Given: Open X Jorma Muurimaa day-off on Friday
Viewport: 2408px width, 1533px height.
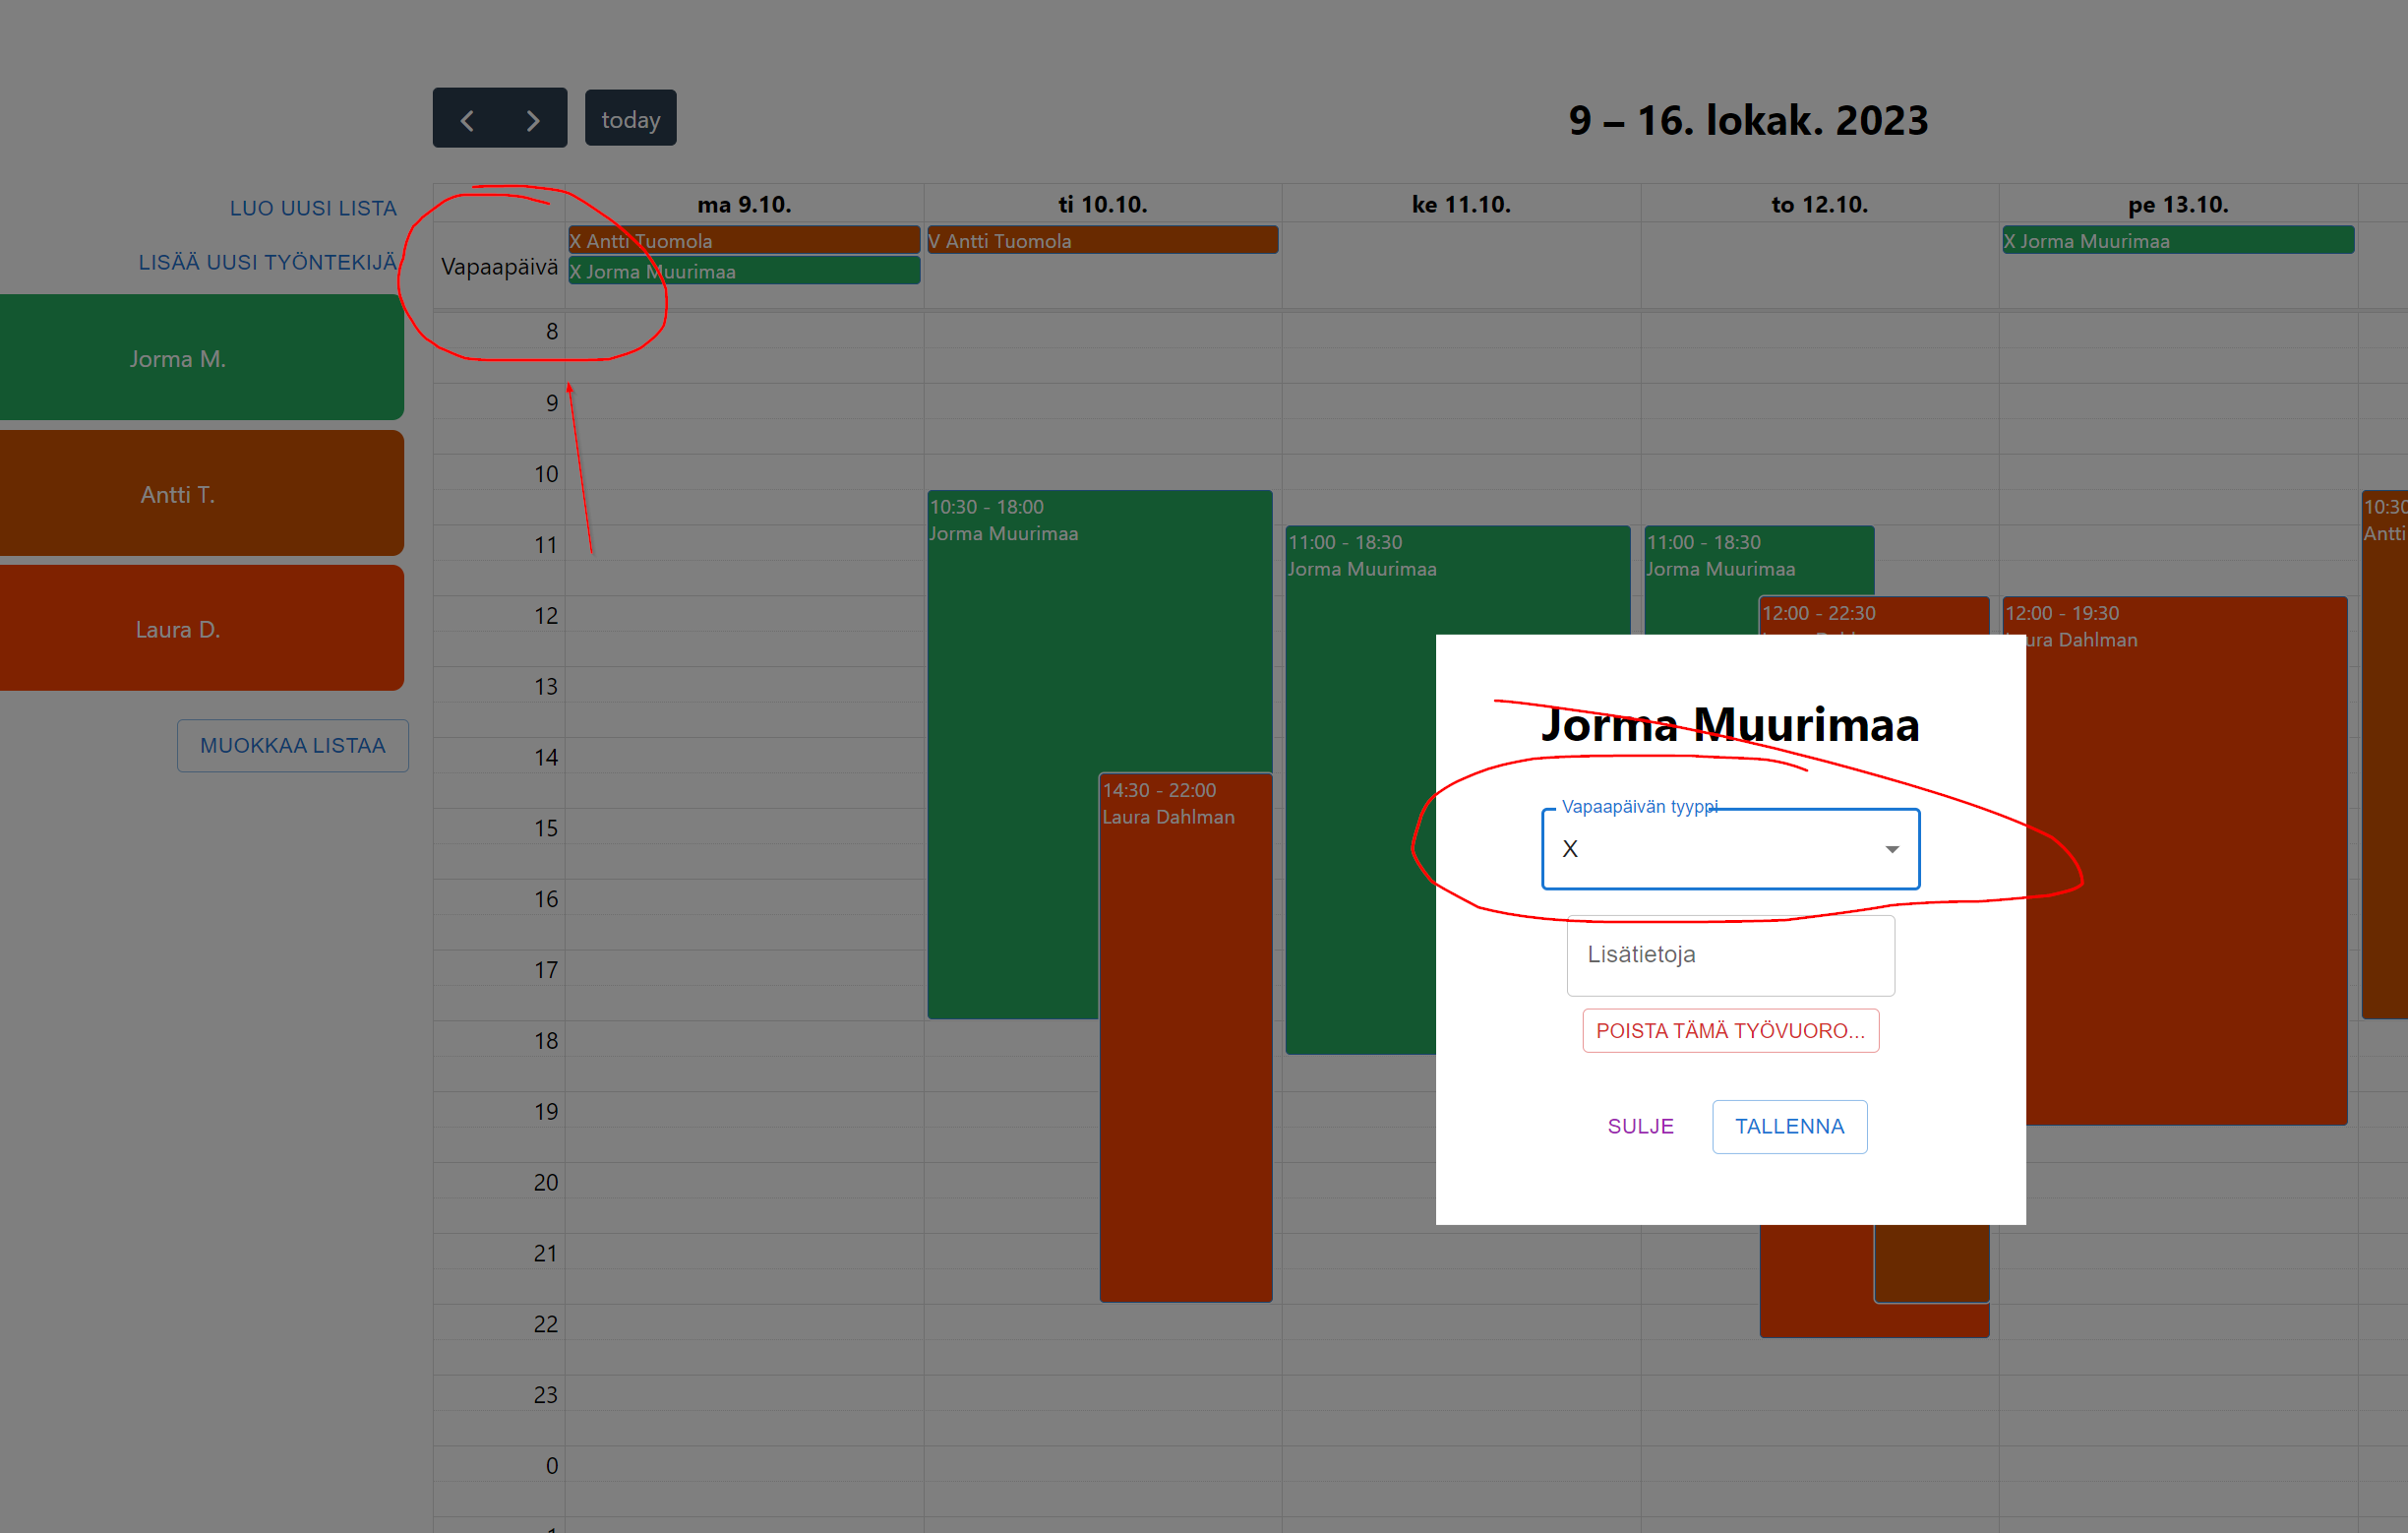Looking at the screenshot, I should [2178, 240].
